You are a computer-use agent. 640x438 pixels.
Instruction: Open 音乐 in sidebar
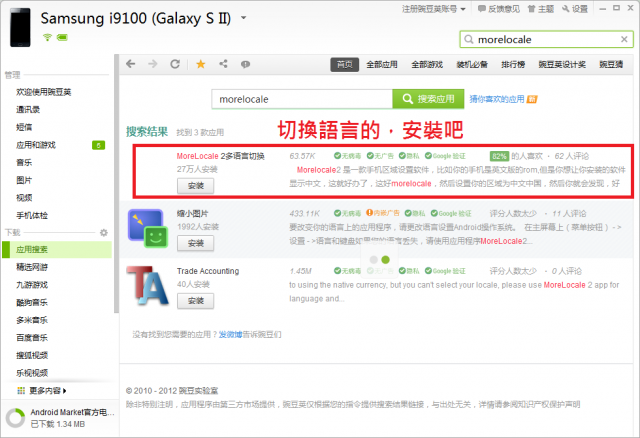[x=24, y=162]
